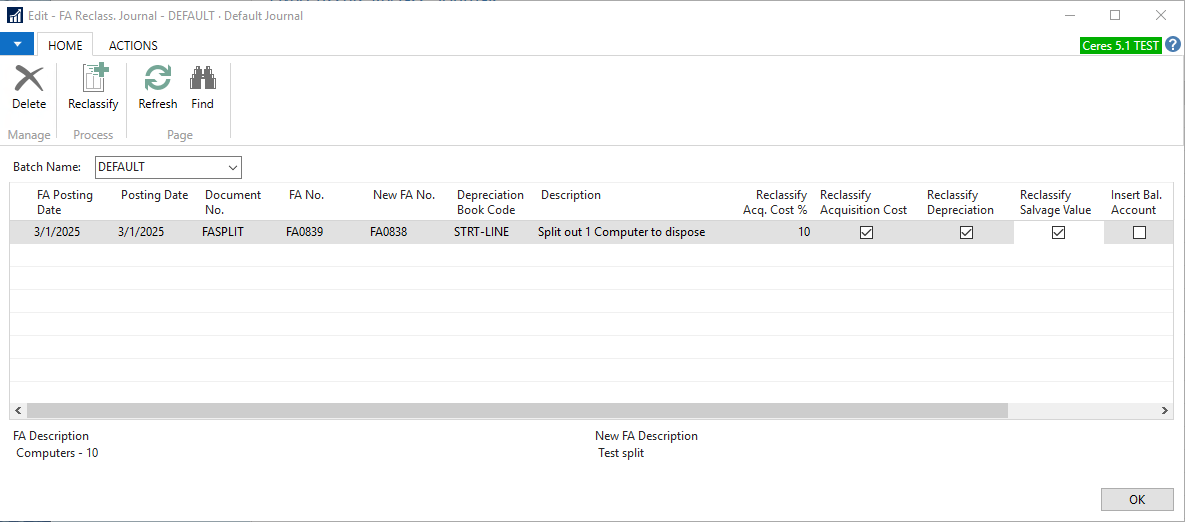The width and height of the screenshot is (1185, 522).
Task: Select the Description cell in first row
Action: pyautogui.click(x=621, y=232)
